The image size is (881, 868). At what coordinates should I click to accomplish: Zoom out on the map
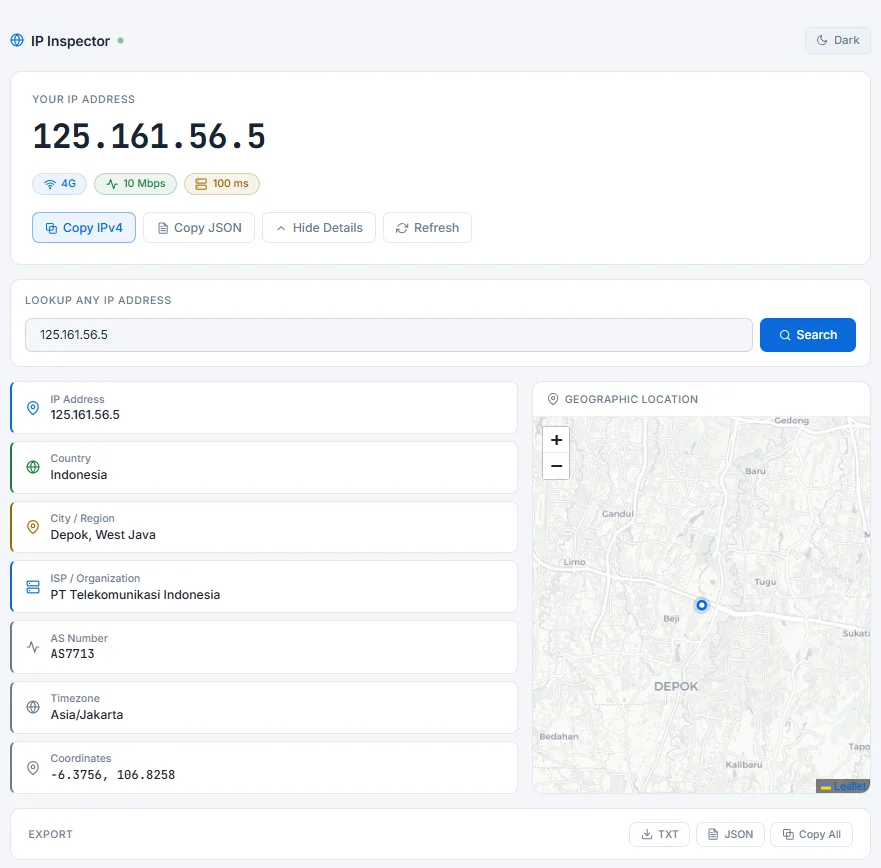click(x=556, y=466)
